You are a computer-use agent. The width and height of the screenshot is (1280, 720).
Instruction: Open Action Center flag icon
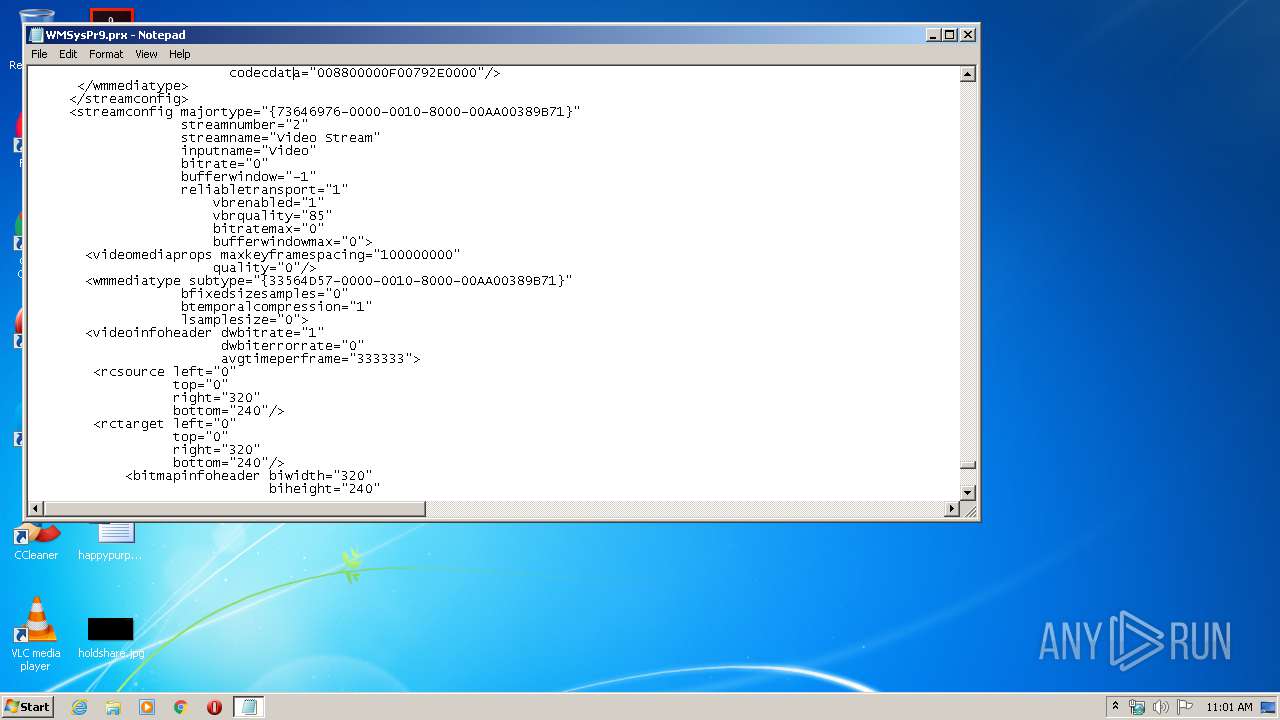pos(1185,707)
